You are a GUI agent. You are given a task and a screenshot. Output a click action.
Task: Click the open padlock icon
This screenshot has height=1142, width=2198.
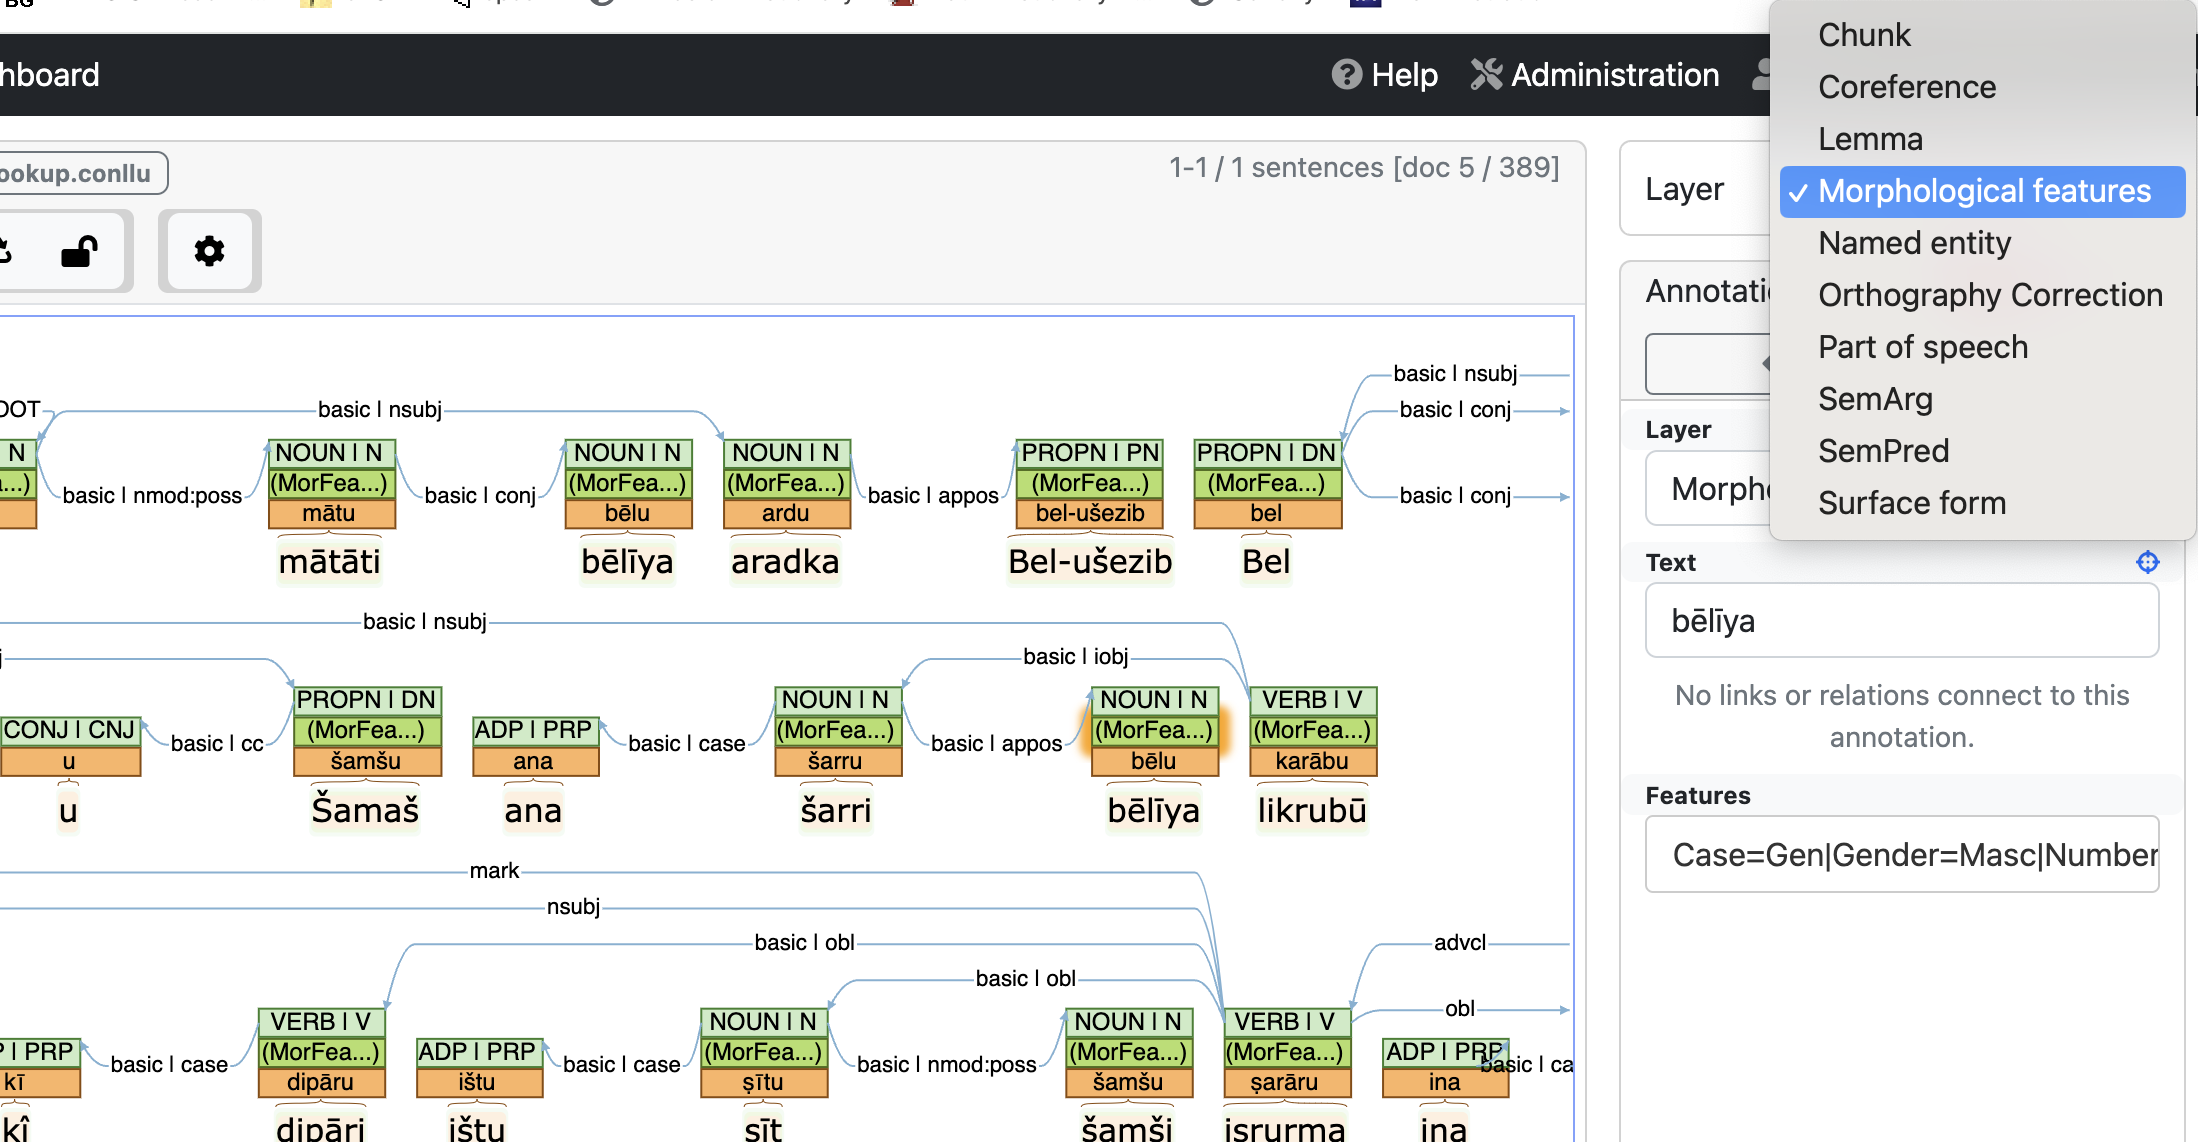(x=80, y=251)
